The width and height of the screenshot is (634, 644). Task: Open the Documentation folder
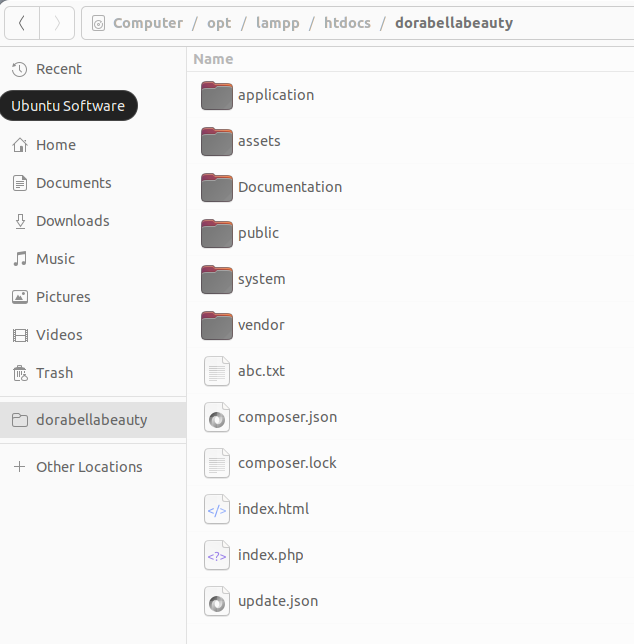click(289, 187)
